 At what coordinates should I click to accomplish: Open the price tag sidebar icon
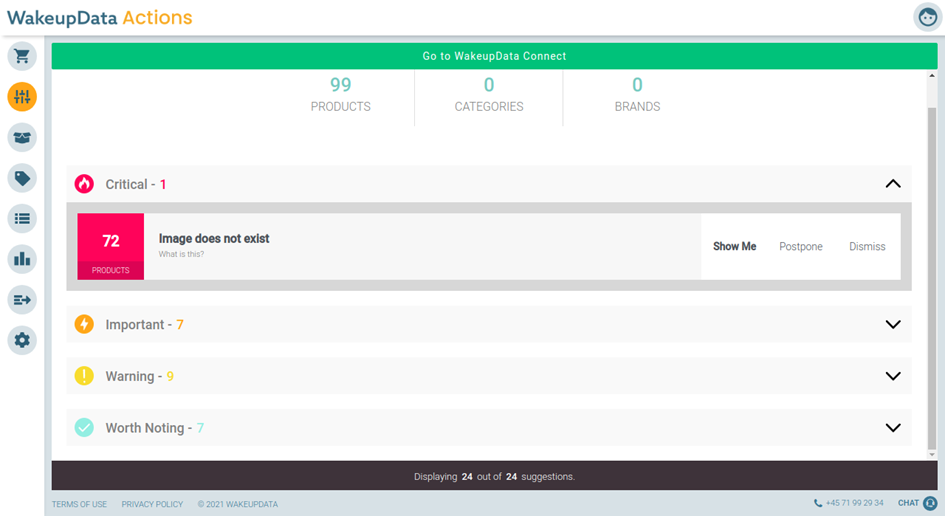coord(22,178)
